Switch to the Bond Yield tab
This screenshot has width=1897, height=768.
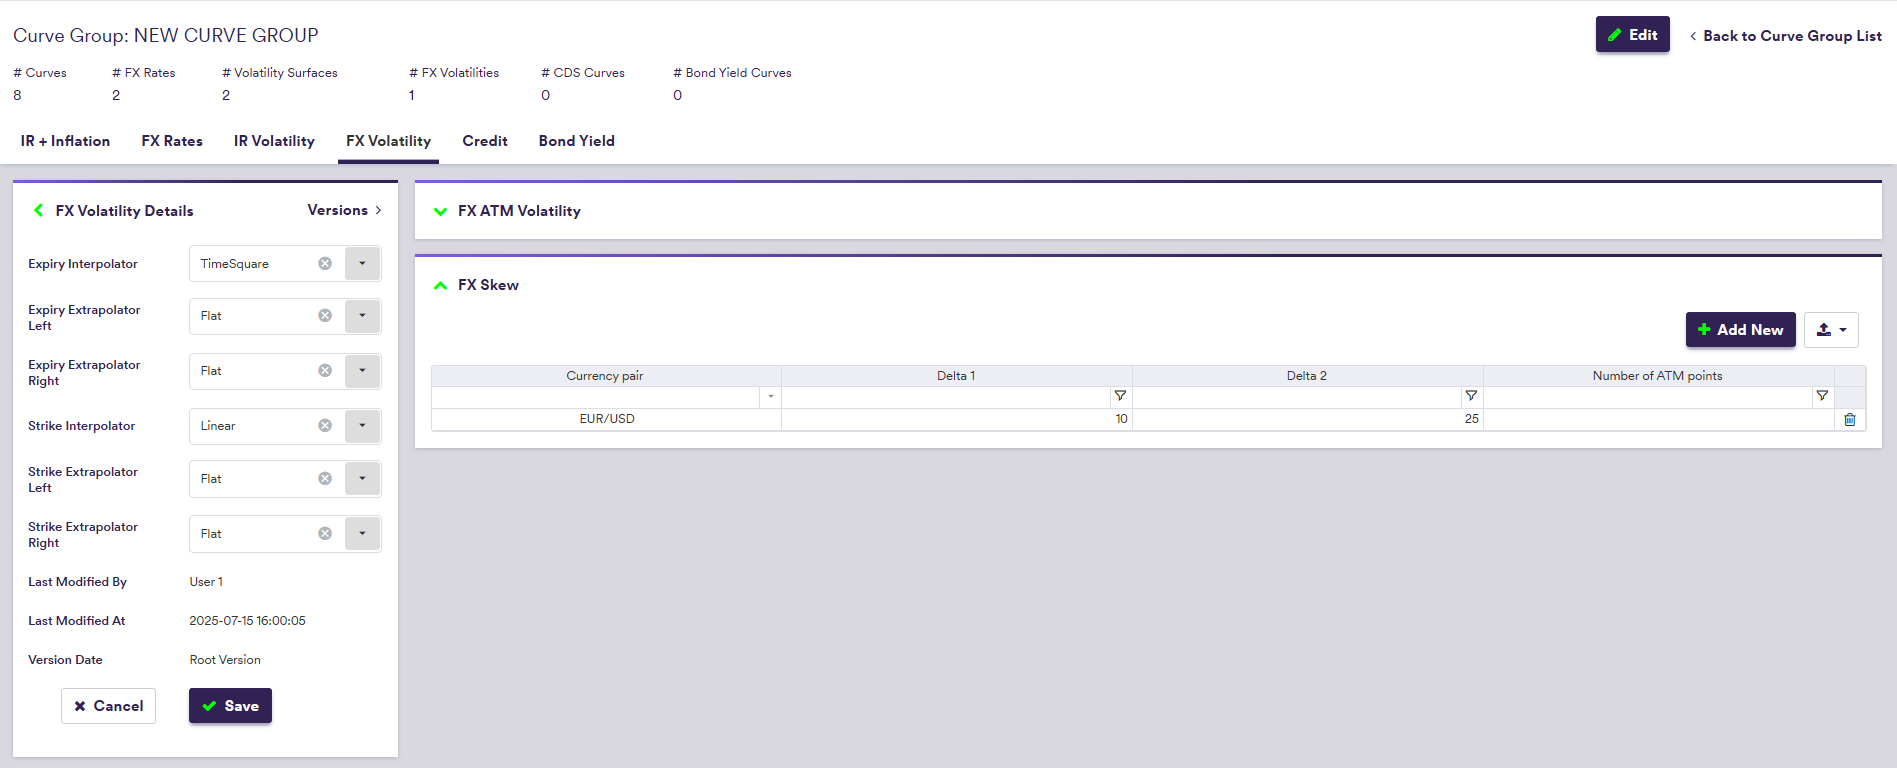(576, 141)
